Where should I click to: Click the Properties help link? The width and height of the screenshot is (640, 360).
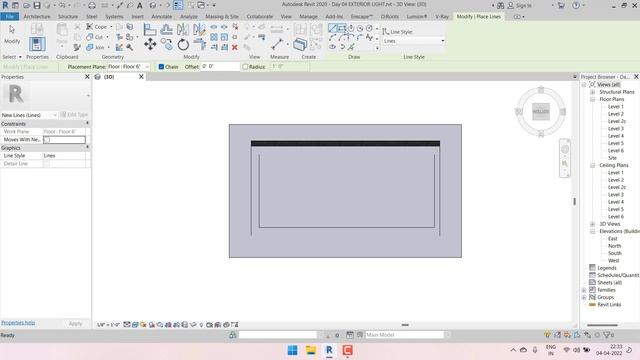pyautogui.click(x=18, y=323)
